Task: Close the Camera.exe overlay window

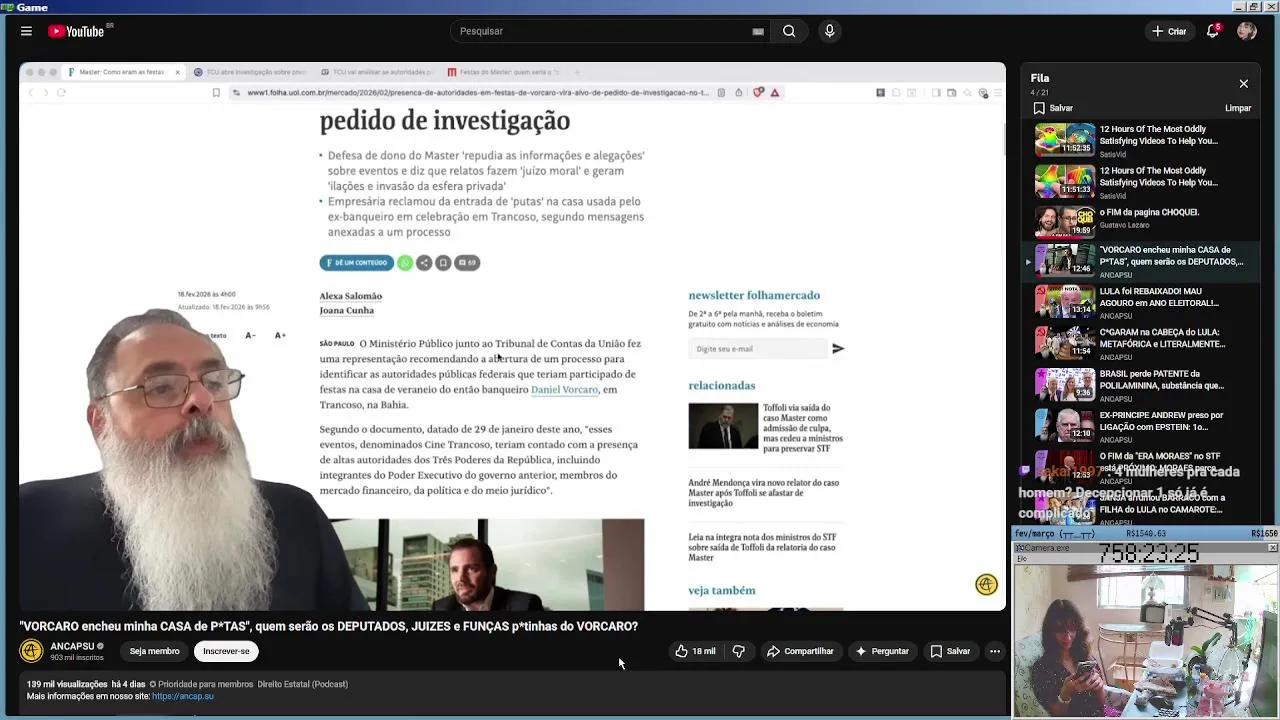Action: pyautogui.click(x=1272, y=548)
